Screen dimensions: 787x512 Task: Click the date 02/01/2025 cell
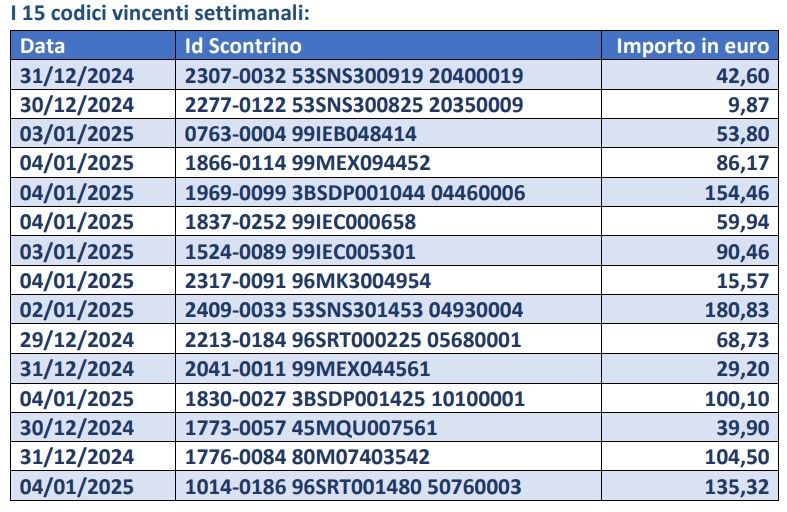(x=93, y=310)
